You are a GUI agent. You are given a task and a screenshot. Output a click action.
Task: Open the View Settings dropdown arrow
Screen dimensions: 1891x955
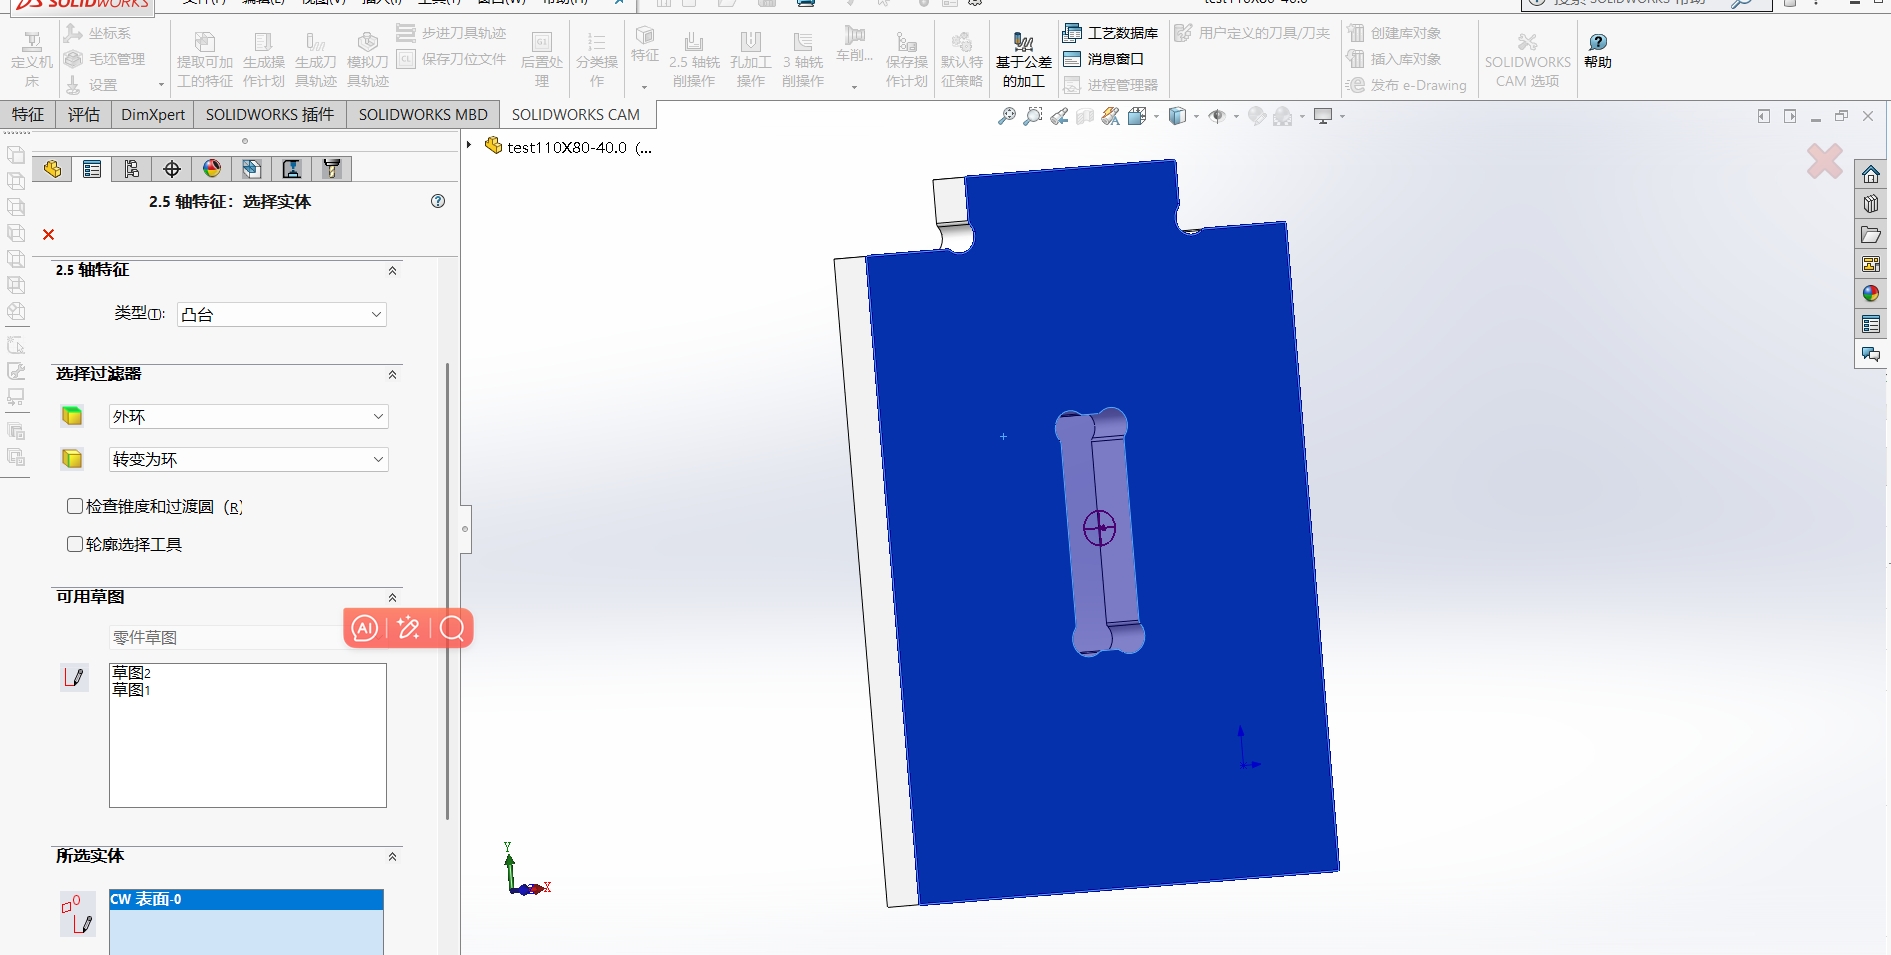1342,117
